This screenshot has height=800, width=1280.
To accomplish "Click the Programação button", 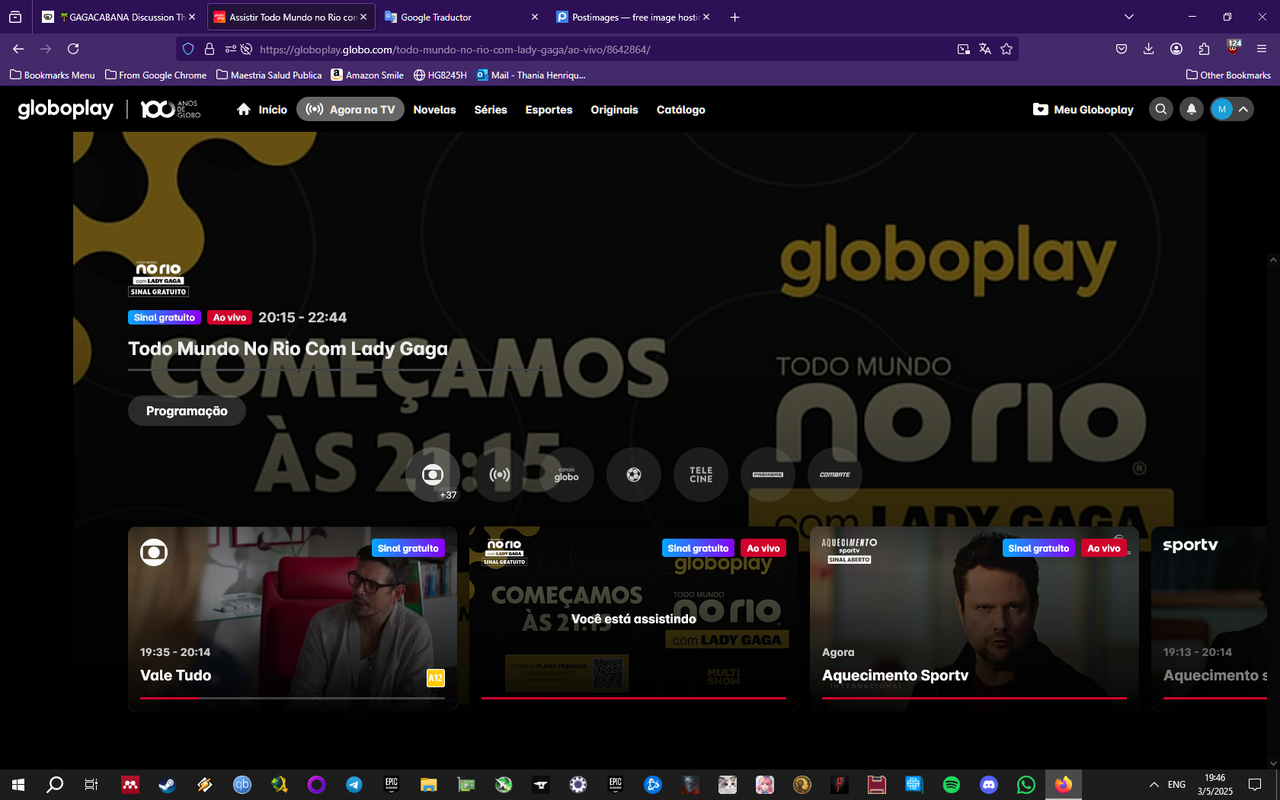I will click(x=187, y=411).
